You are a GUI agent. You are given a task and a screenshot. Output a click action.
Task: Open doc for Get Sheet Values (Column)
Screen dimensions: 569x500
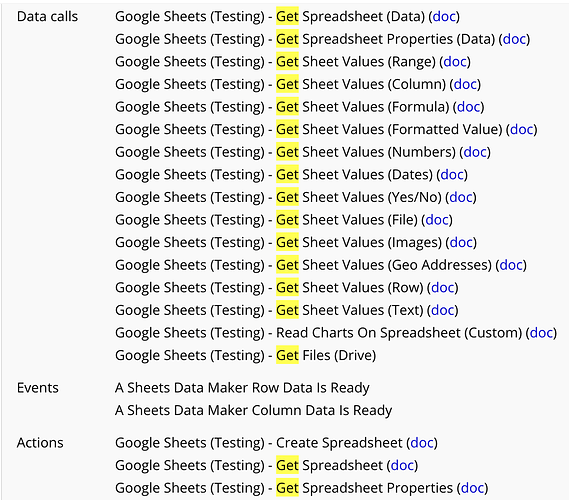(465, 84)
